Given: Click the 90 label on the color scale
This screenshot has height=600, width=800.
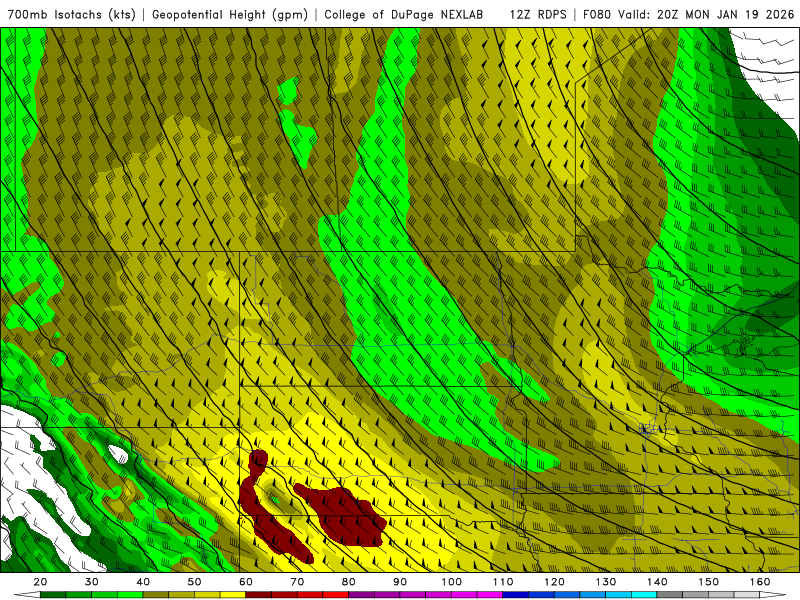Looking at the screenshot, I should pos(400,582).
